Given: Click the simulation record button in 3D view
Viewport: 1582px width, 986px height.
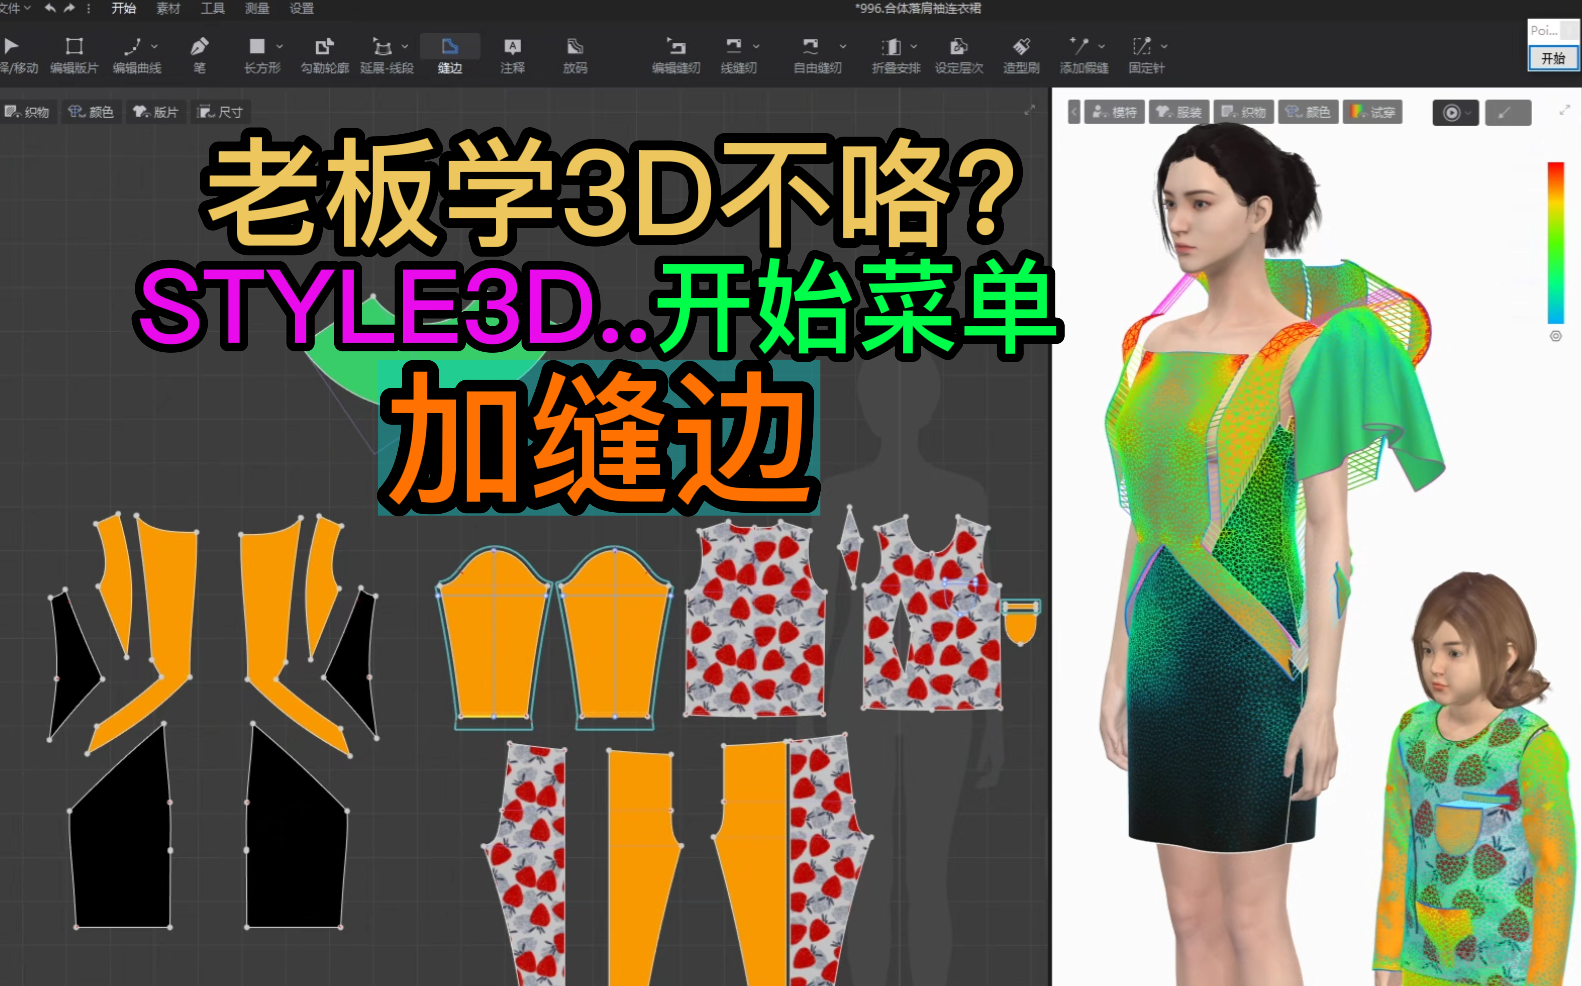Looking at the screenshot, I should click(1451, 113).
